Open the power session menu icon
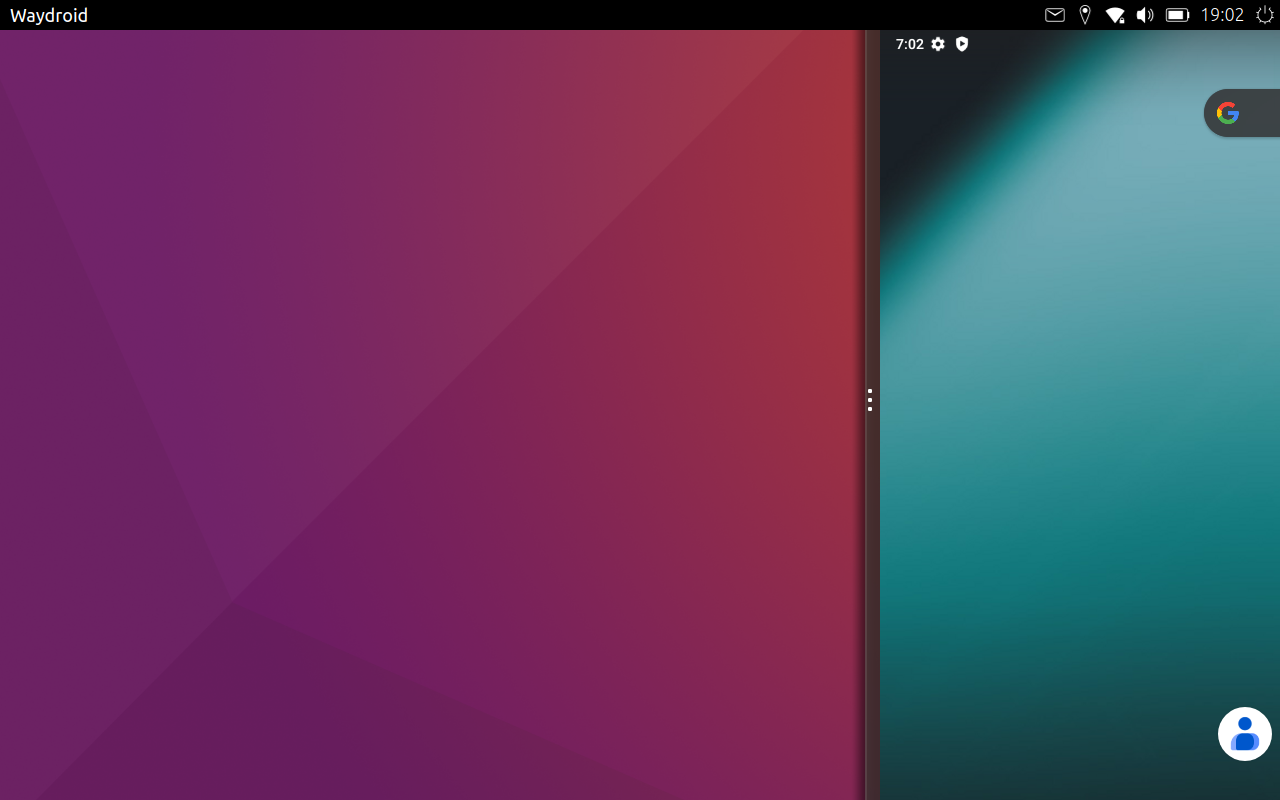Screen dimensions: 1280x800 coord(1265,15)
